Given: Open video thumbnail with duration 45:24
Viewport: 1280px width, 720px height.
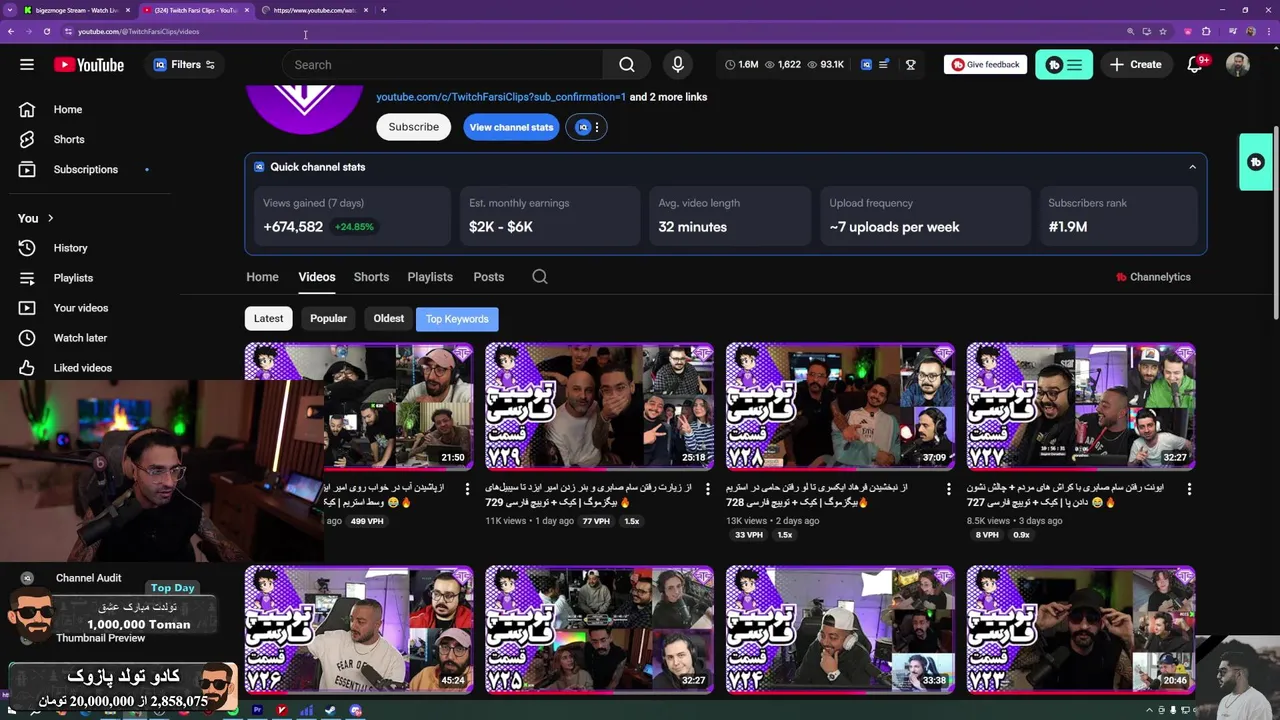Looking at the screenshot, I should tap(359, 630).
